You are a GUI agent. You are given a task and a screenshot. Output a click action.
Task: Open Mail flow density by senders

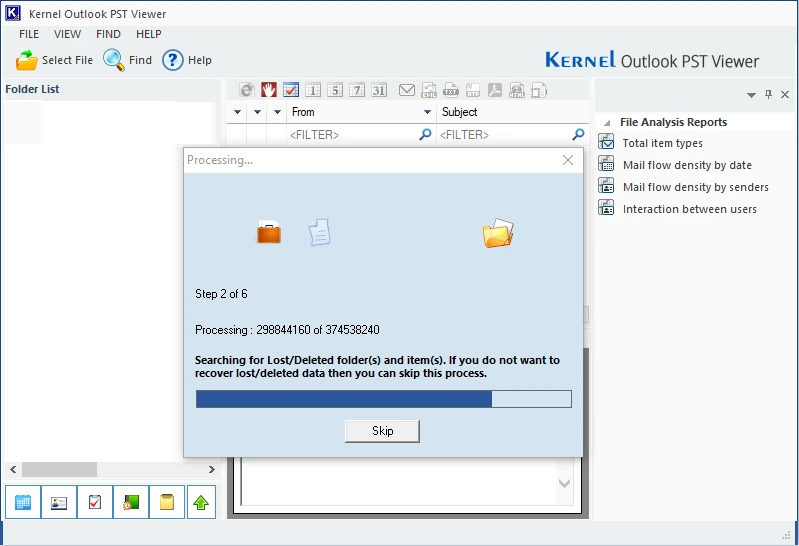click(696, 187)
